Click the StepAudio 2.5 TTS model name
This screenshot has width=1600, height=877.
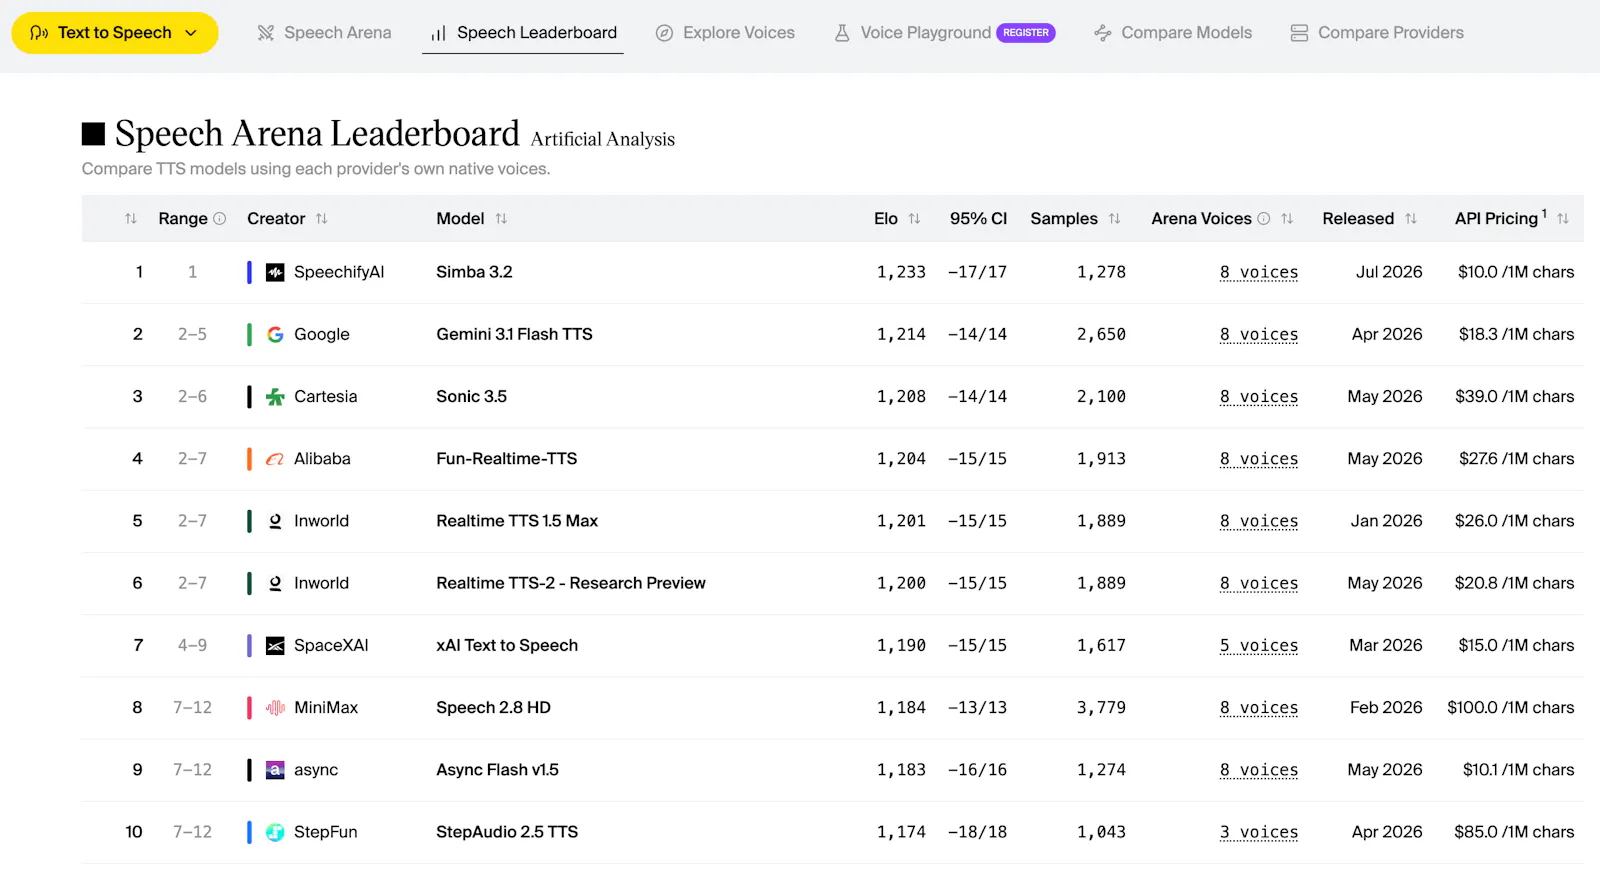coord(507,832)
